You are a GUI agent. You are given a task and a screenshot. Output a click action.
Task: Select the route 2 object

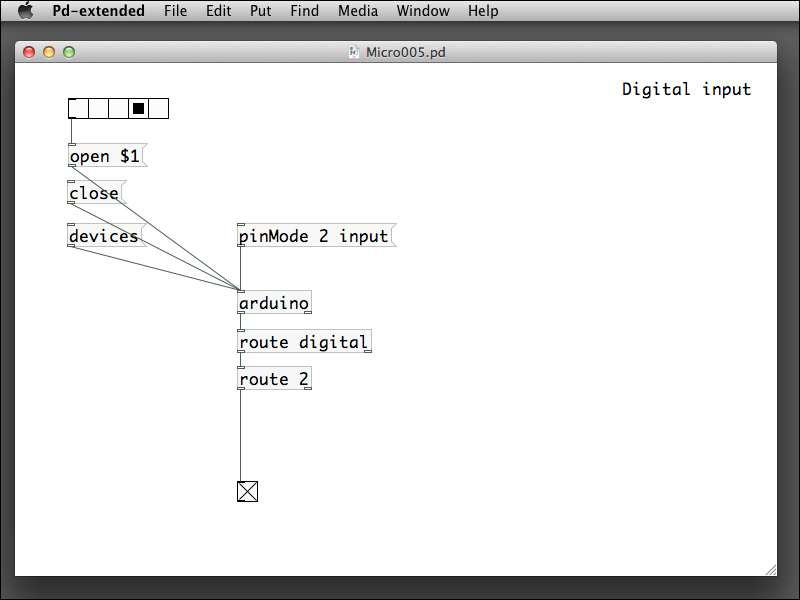coord(272,378)
